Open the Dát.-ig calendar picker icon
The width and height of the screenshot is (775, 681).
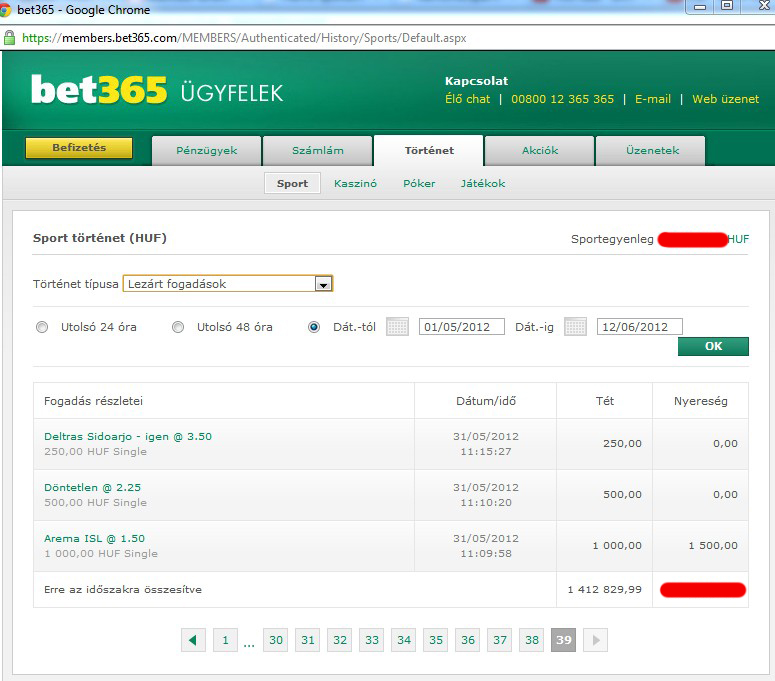click(575, 327)
